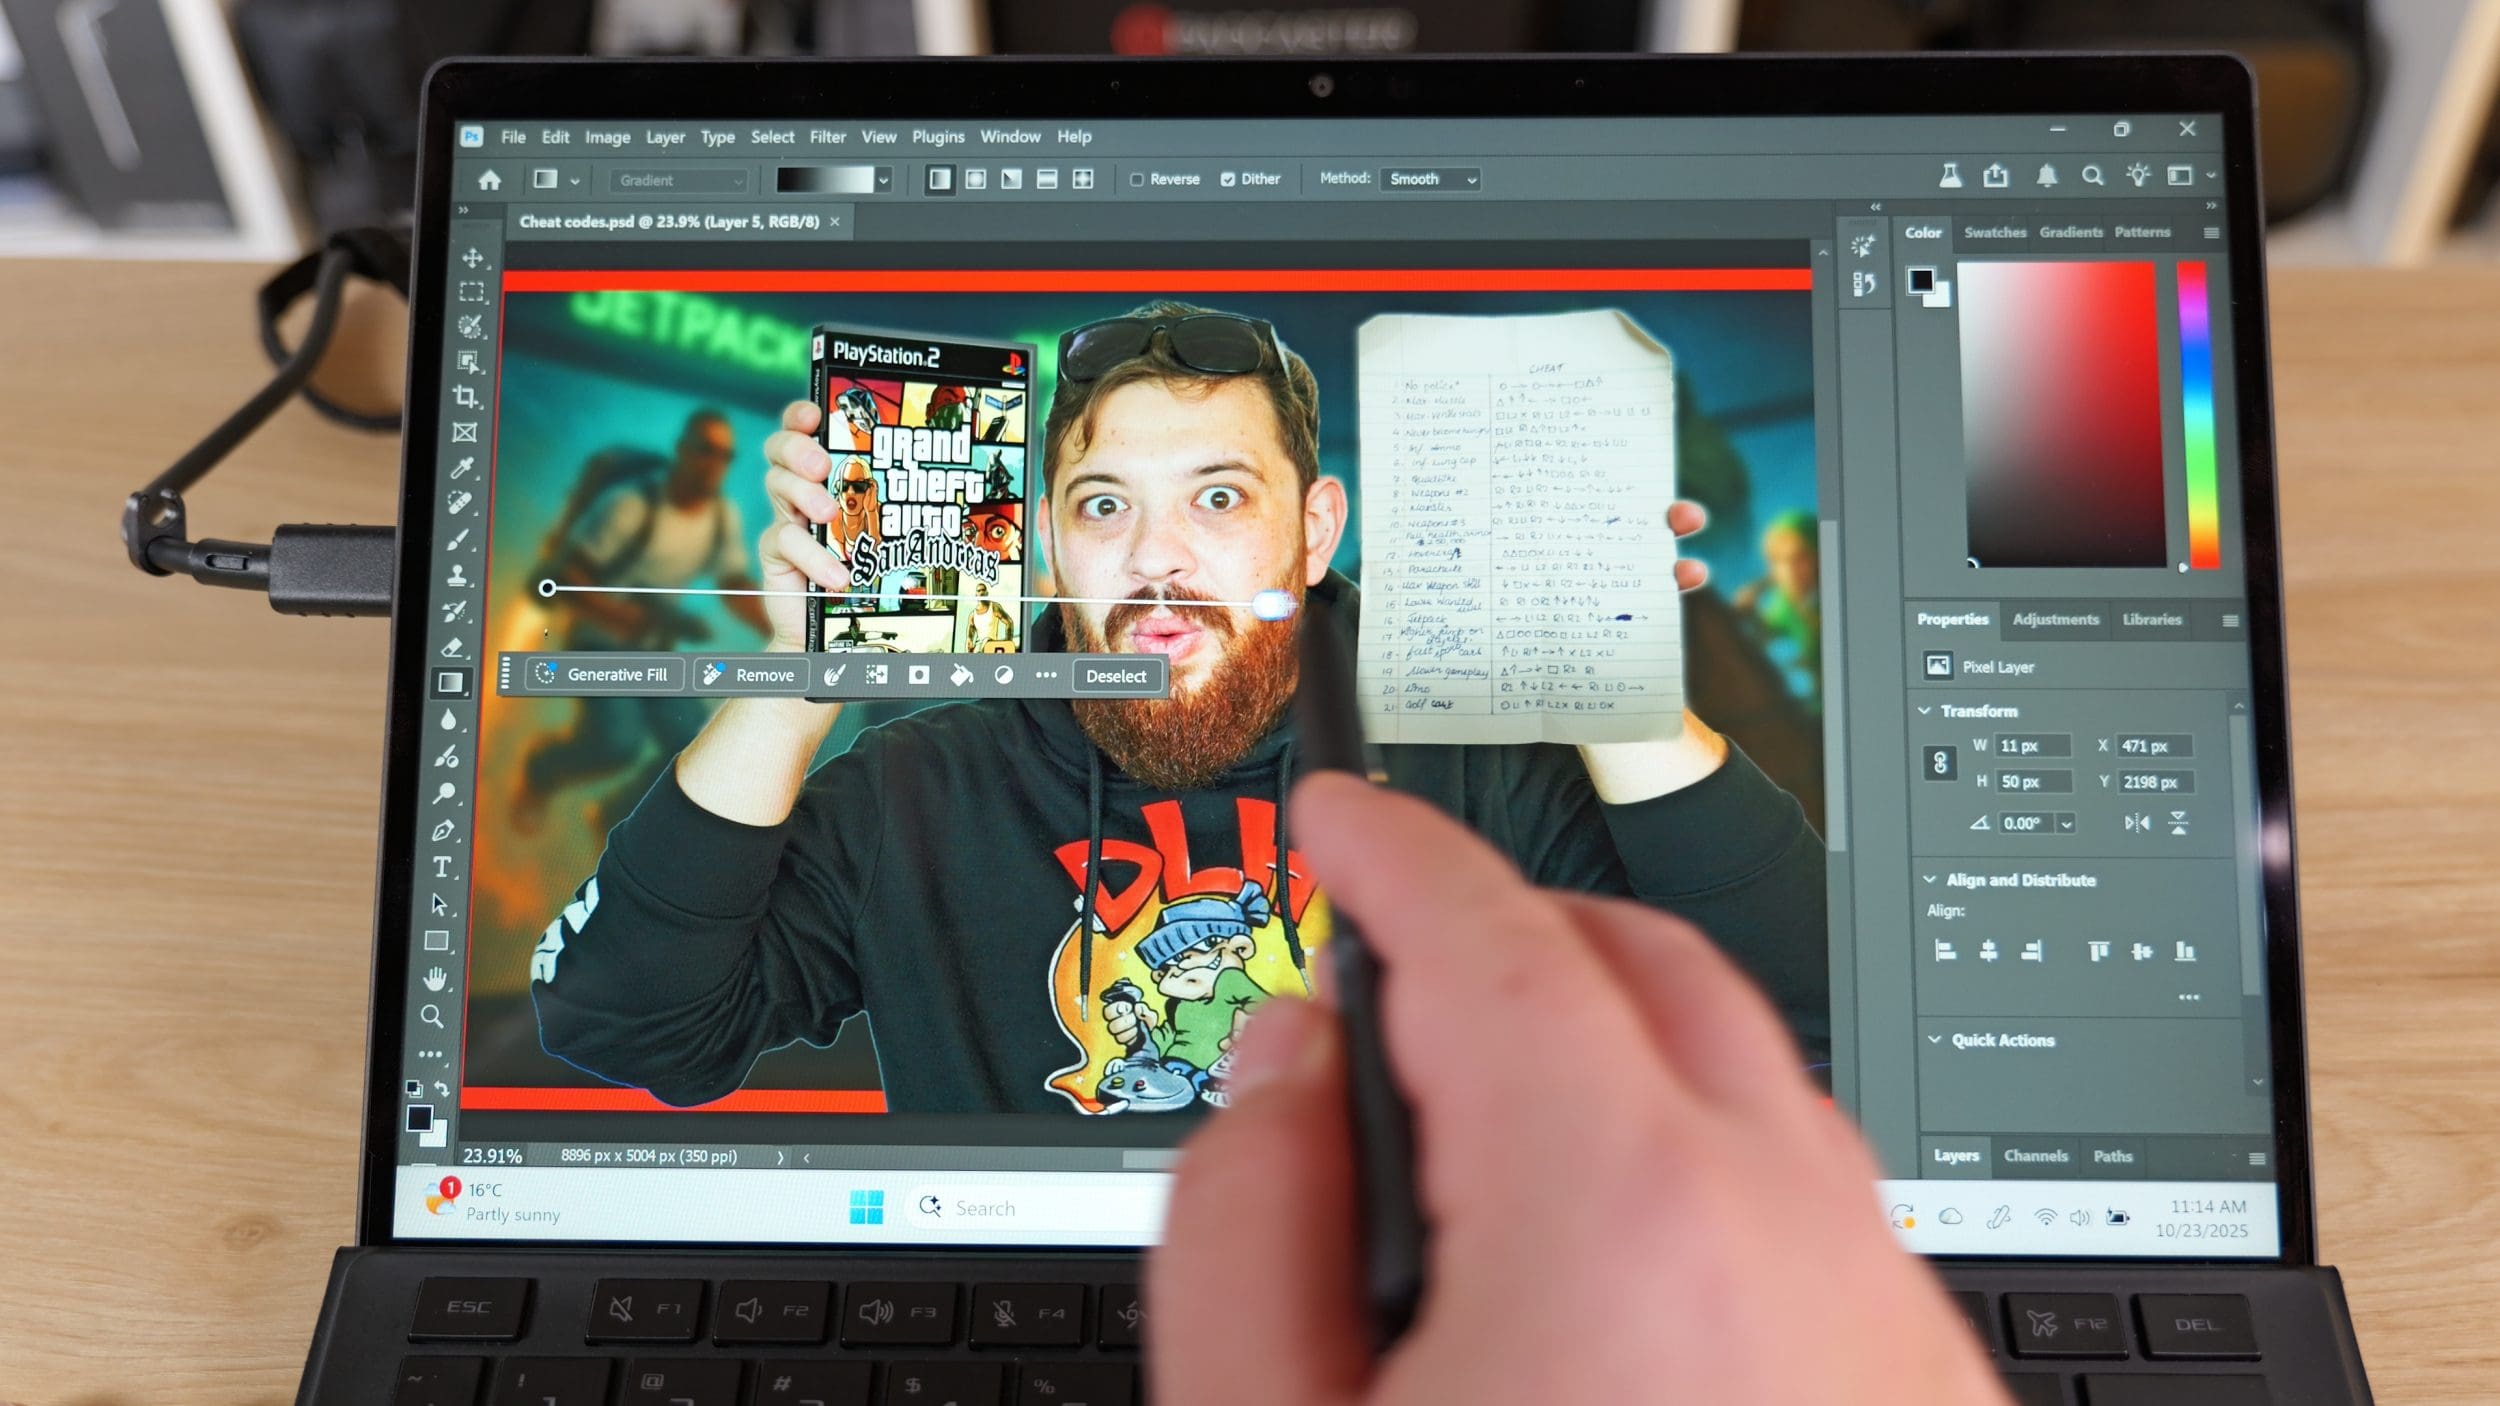
Task: Select the Crop tool
Action: coord(465,396)
